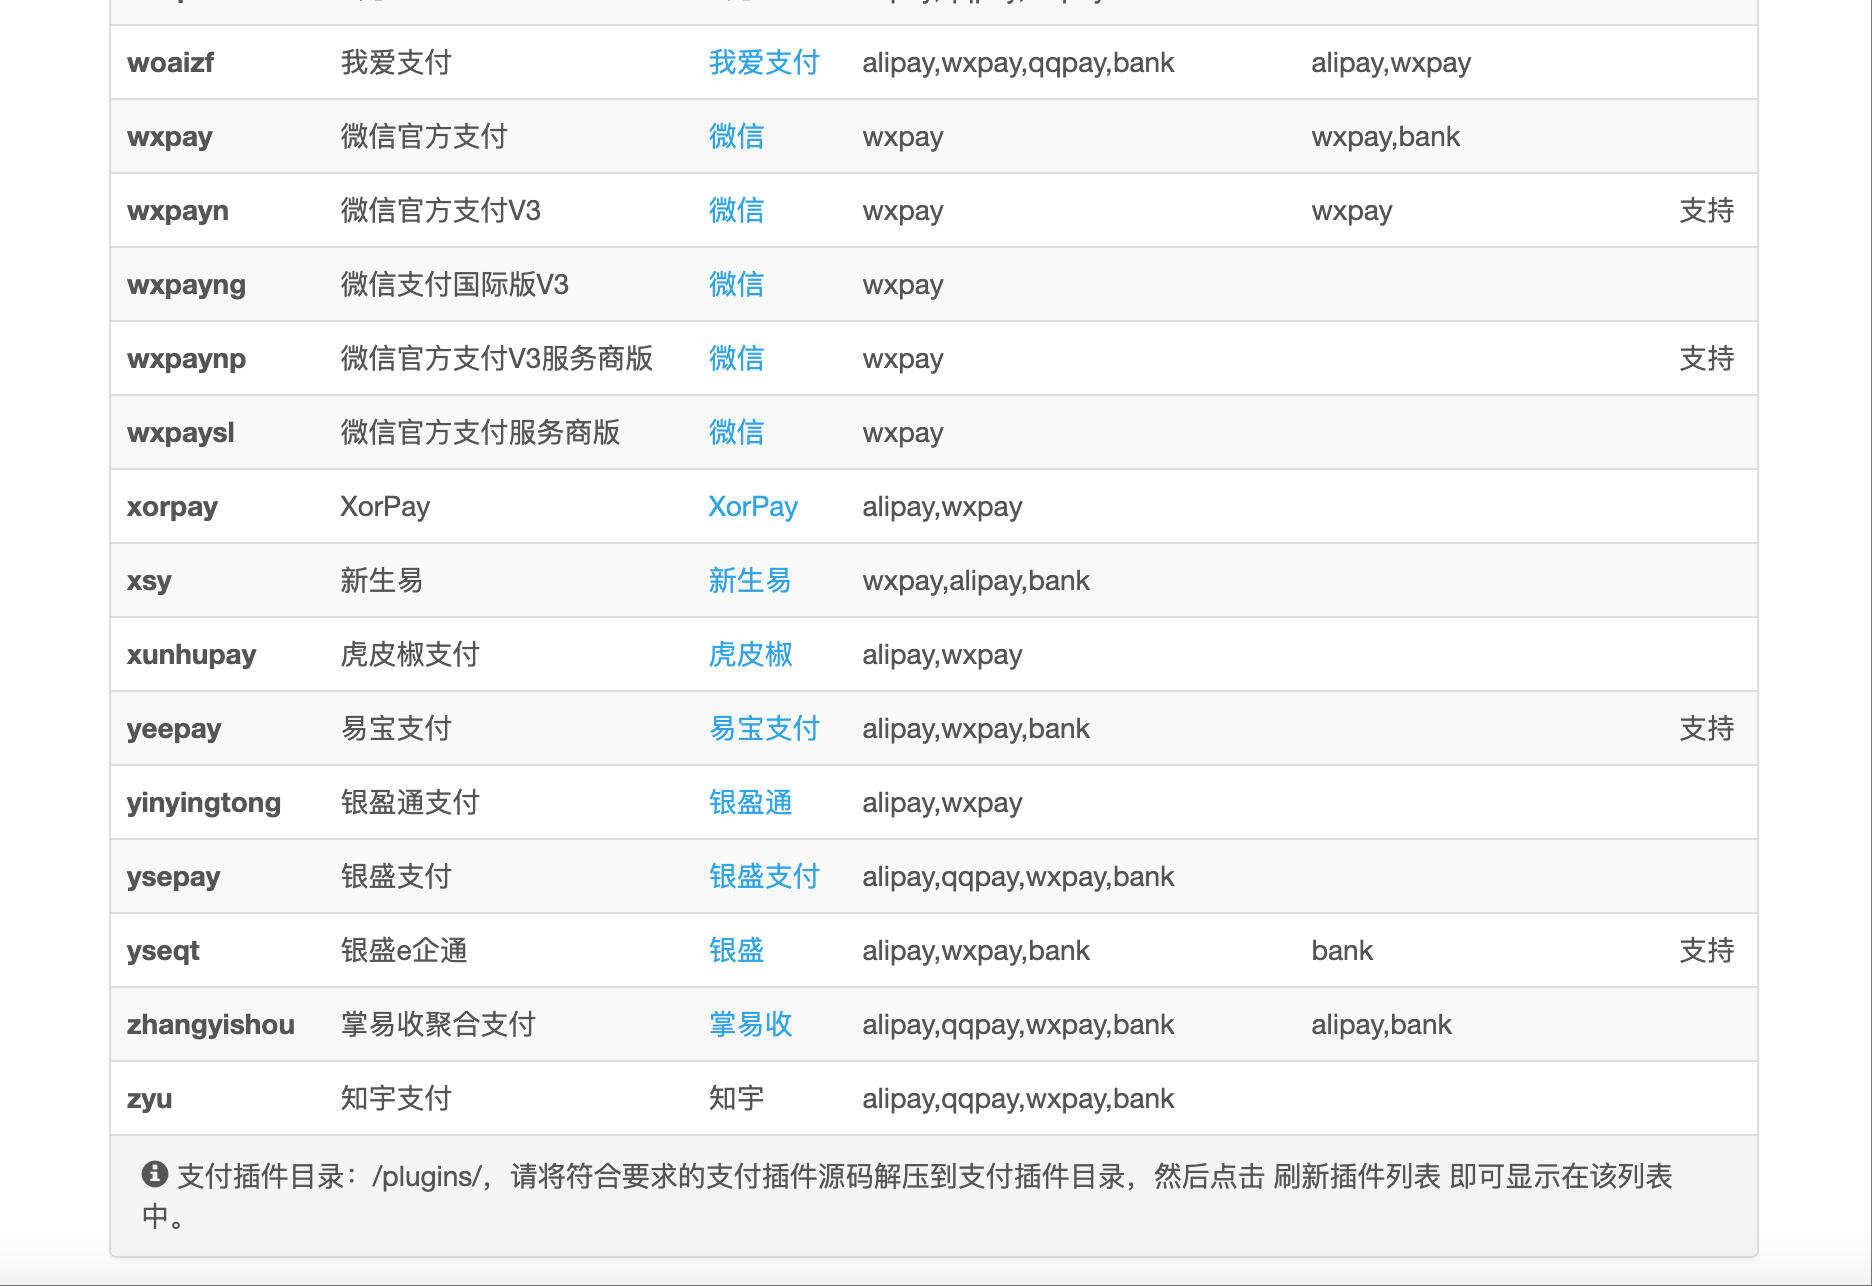The image size is (1872, 1286).
Task: Open the 银盛 link in yseqt row
Action: pos(735,951)
